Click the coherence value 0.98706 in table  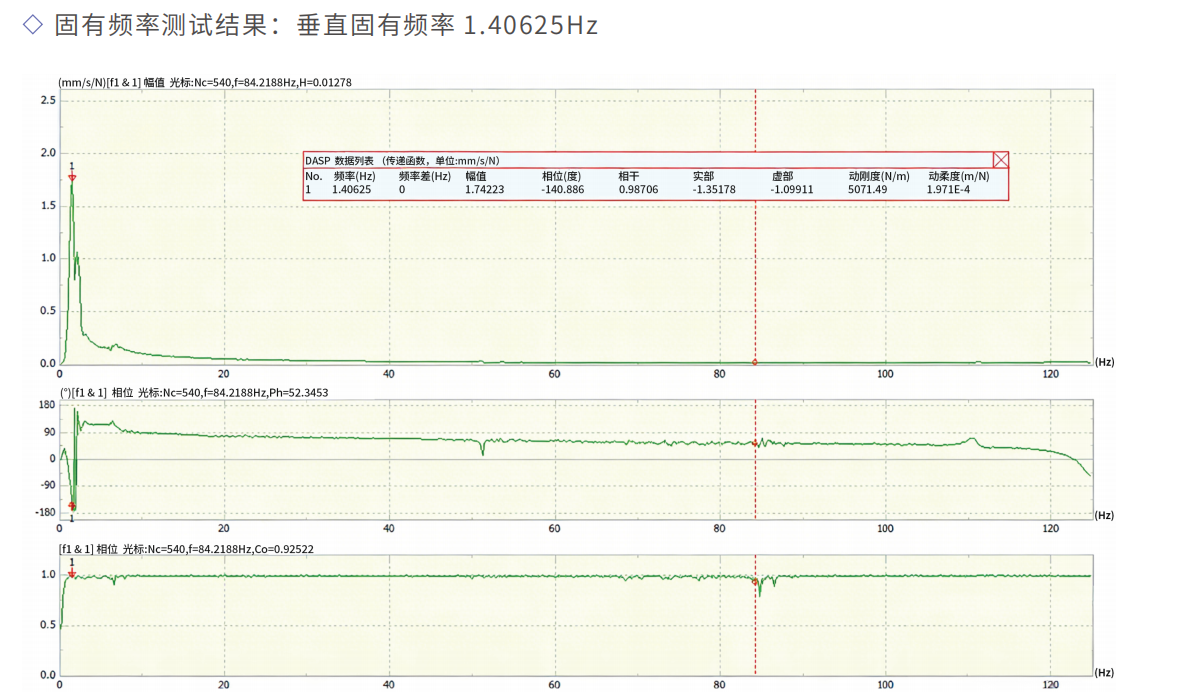click(x=638, y=189)
